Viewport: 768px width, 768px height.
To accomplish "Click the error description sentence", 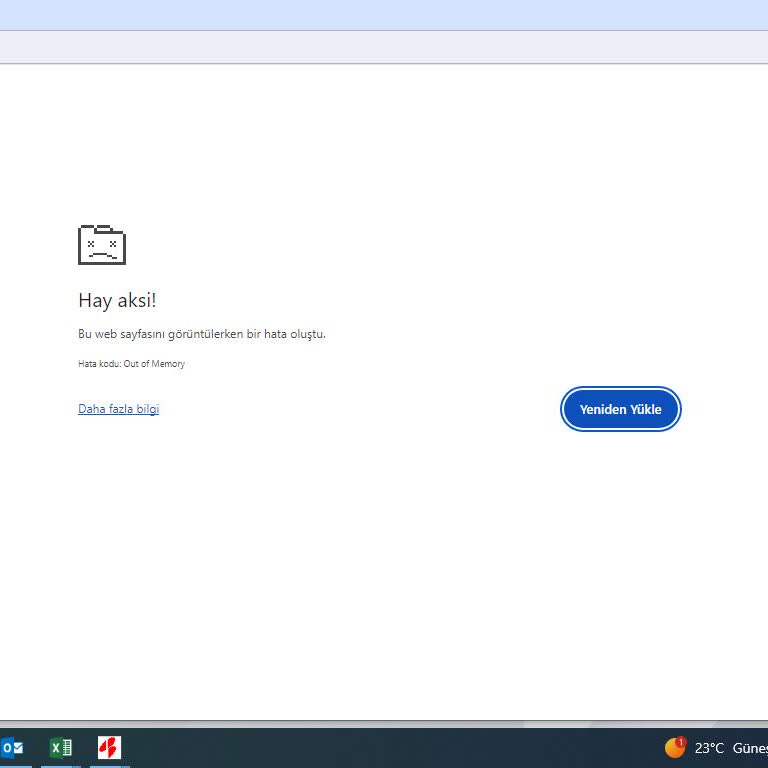I will point(202,334).
